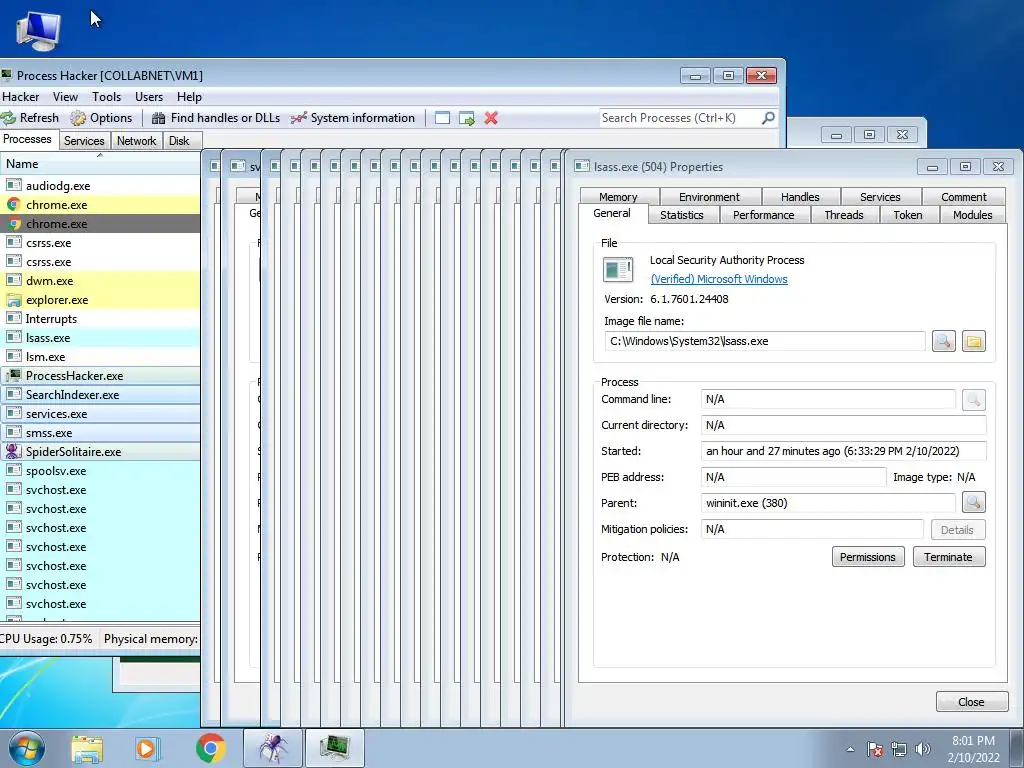Click the explorer.exe process icon

point(14,300)
